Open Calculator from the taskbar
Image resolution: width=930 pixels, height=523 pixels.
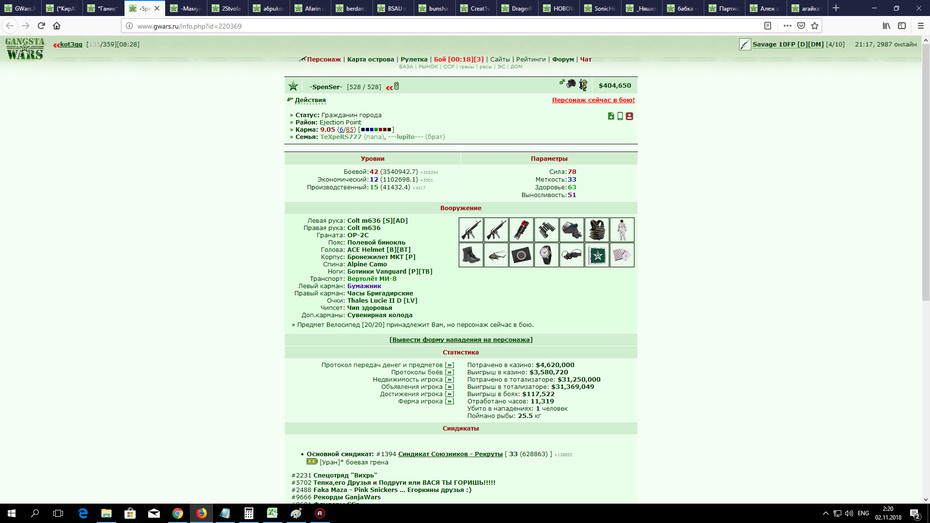tap(249, 514)
